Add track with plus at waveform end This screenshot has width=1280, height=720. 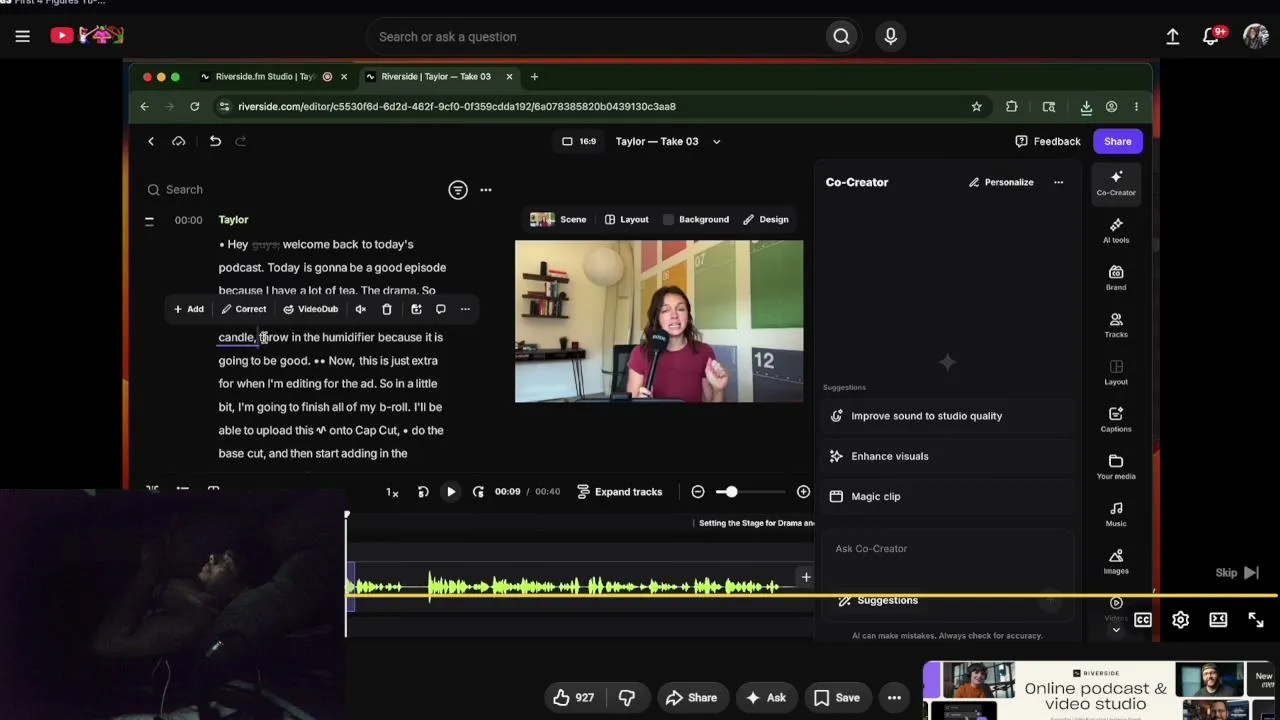point(805,577)
